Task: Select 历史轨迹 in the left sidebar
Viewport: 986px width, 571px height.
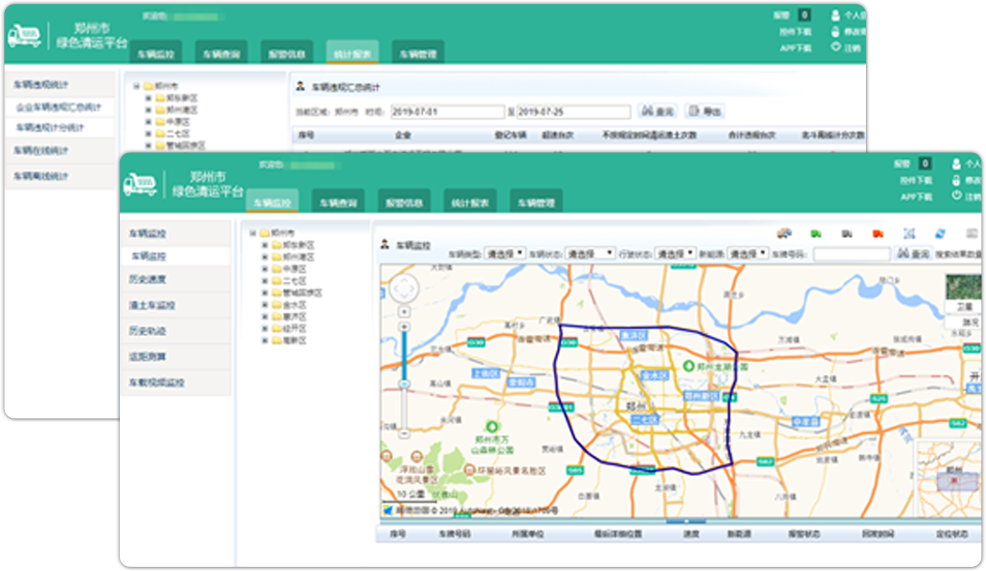Action: [148, 330]
